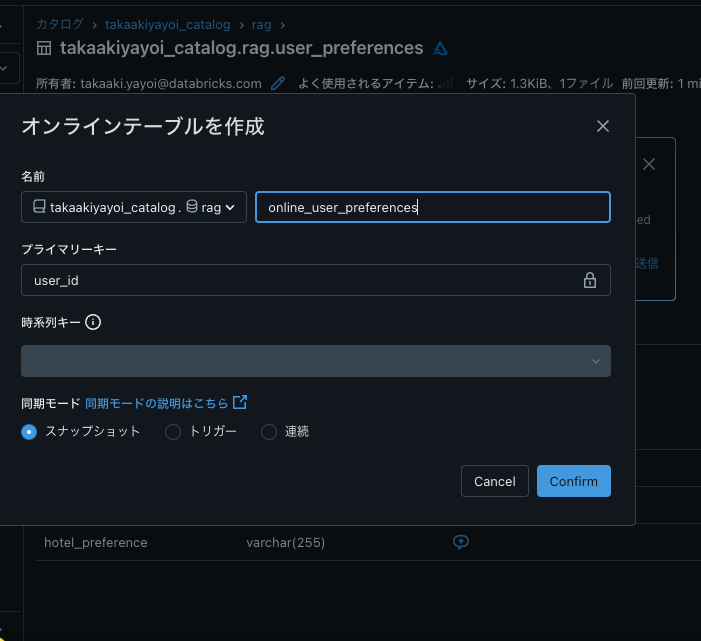This screenshot has height=641, width=701.
Task: Click the Confirm button
Action: coord(574,481)
